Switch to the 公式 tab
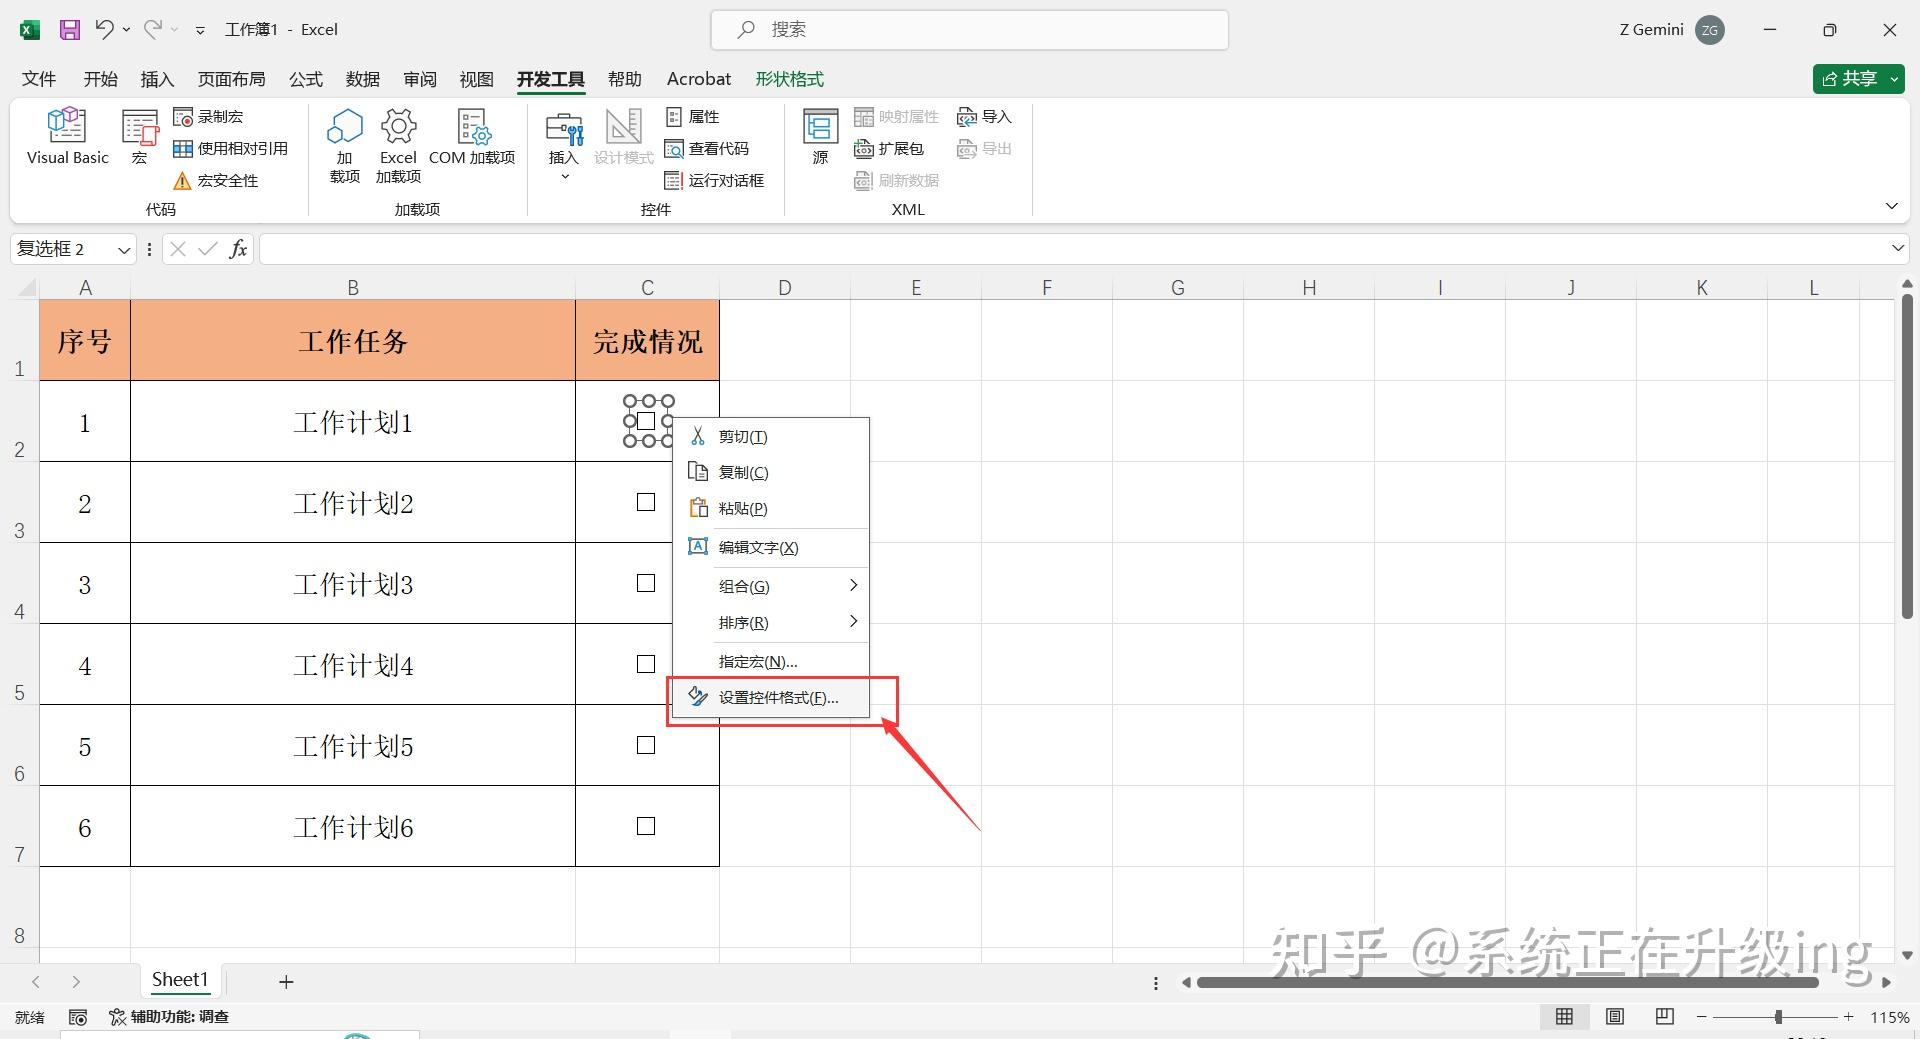Viewport: 1920px width, 1039px height. [306, 79]
